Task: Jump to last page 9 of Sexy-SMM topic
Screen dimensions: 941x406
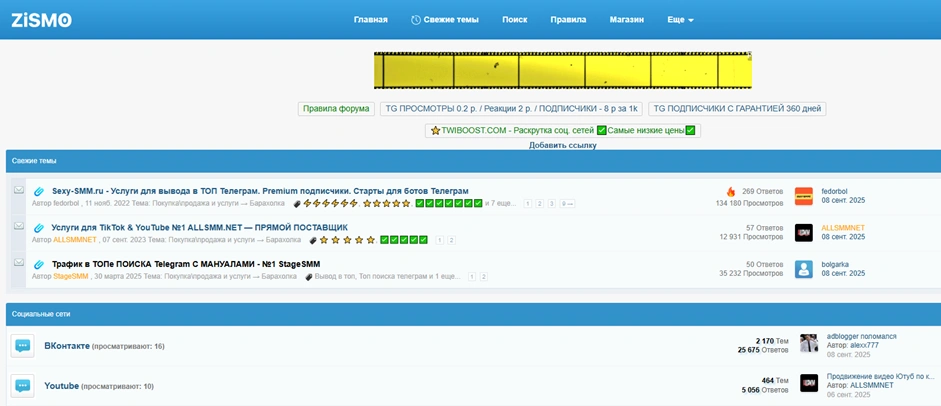Action: [x=567, y=203]
